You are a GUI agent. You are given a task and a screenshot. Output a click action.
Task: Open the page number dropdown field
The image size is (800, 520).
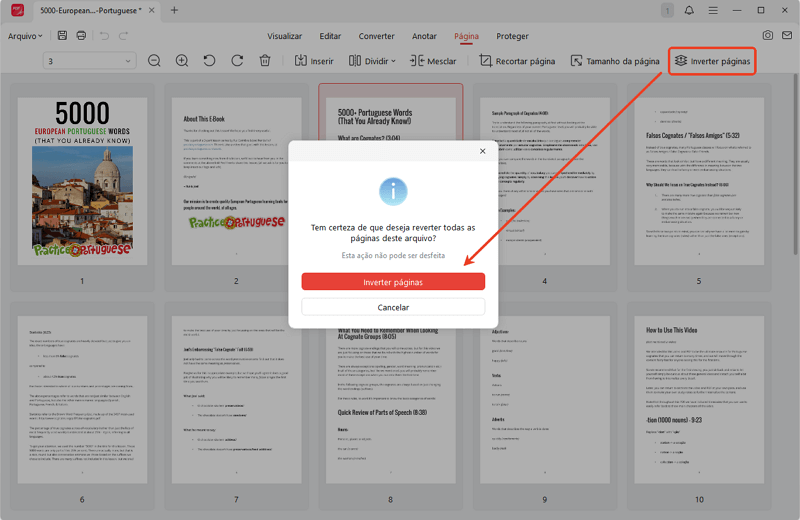click(90, 61)
